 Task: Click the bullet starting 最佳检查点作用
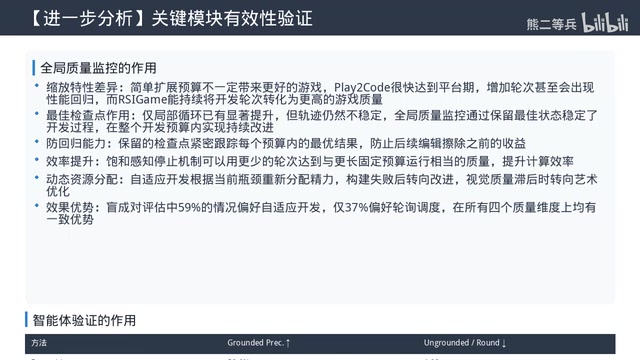(322, 121)
